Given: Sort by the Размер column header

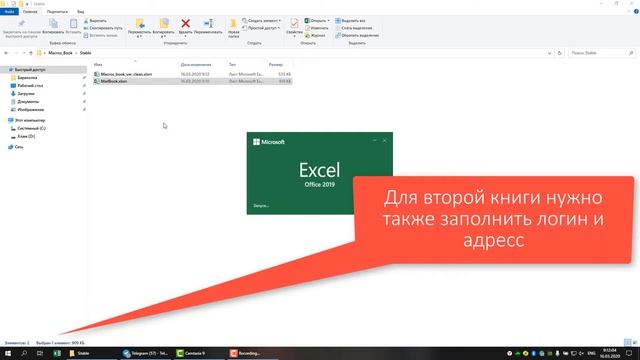Looking at the screenshot, I should [276, 64].
